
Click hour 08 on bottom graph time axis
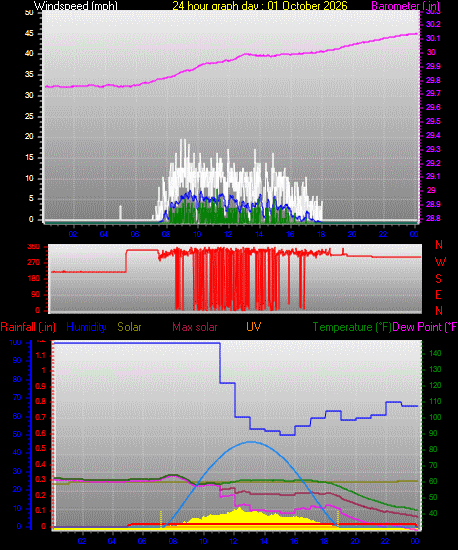coord(173,541)
